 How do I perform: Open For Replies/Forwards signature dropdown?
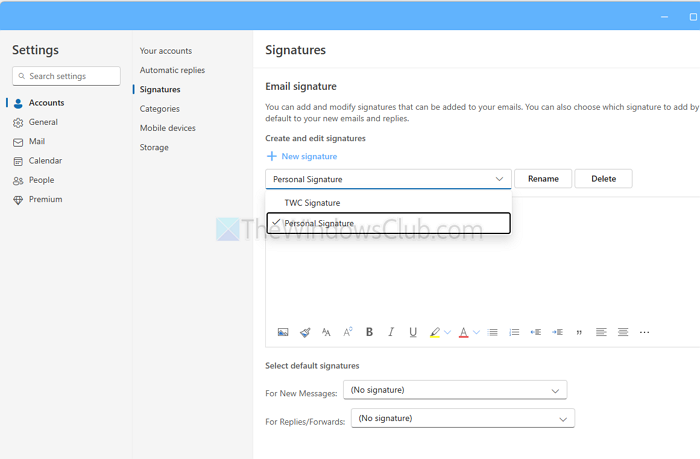coord(463,418)
